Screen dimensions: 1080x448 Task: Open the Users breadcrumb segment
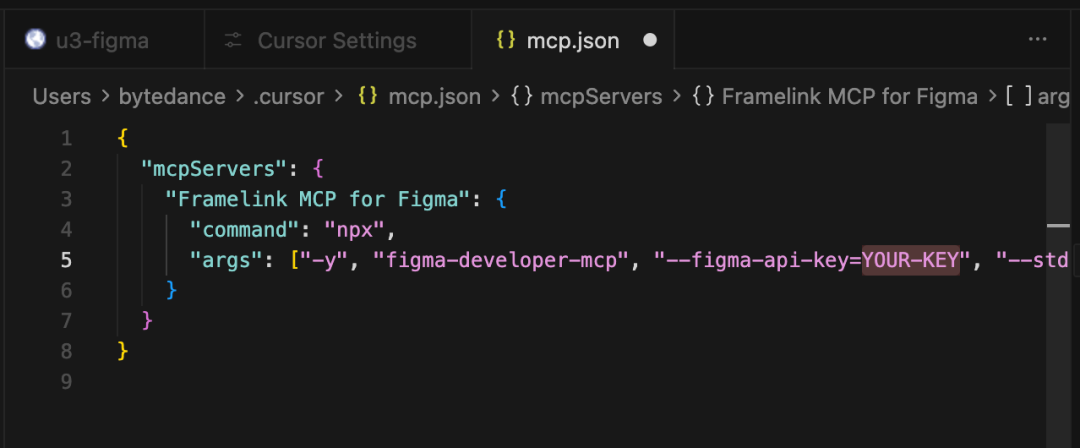(61, 97)
